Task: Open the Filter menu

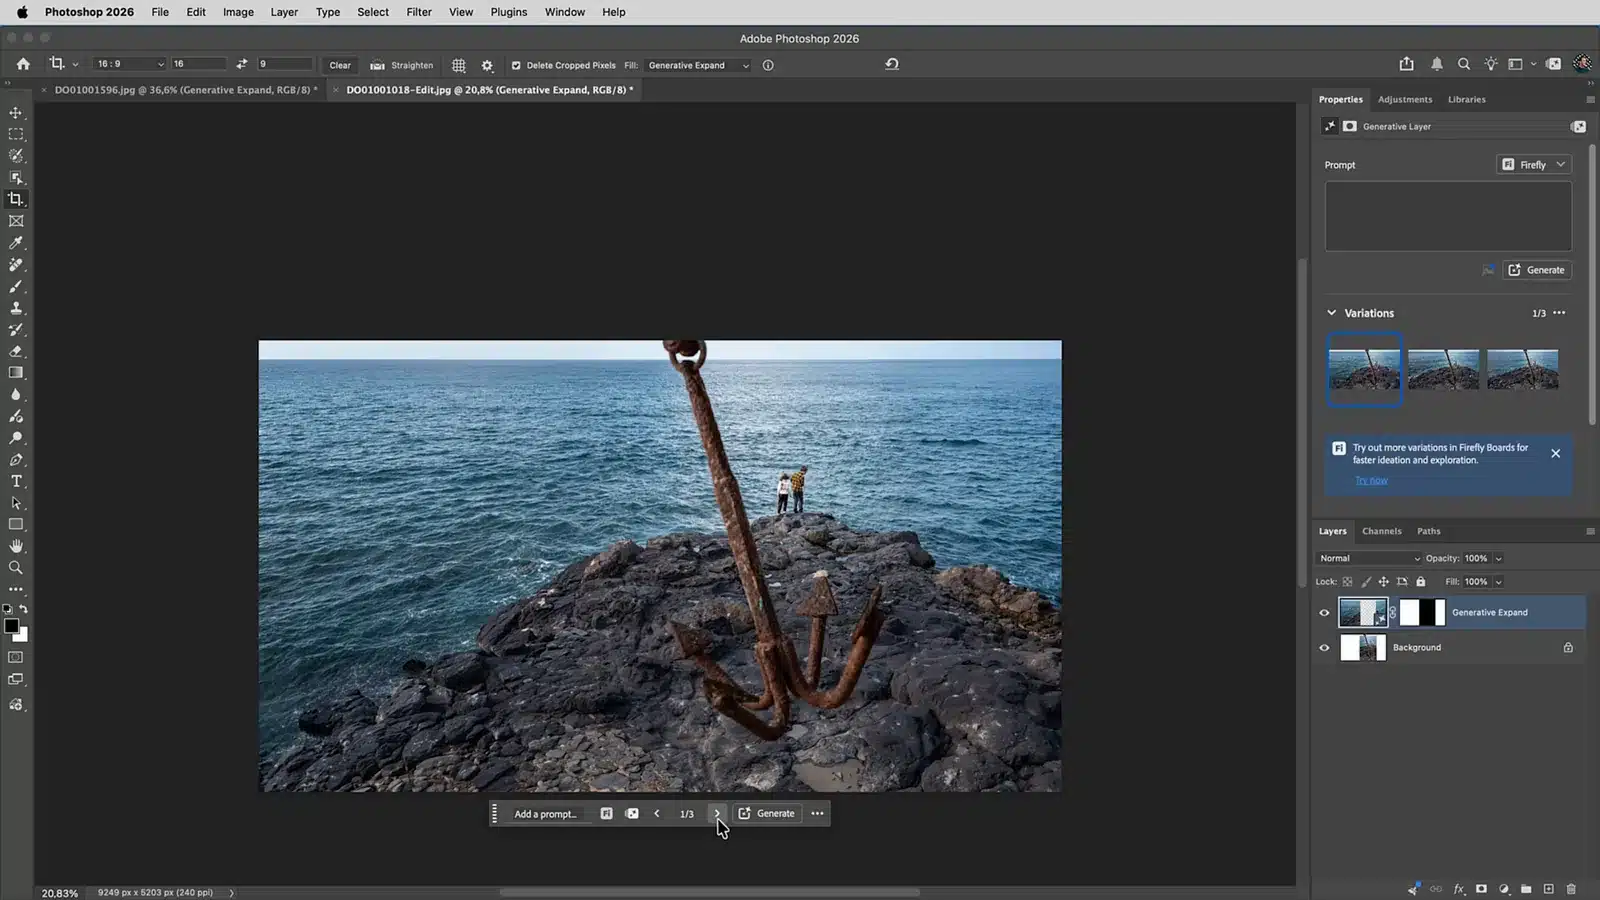Action: click(419, 12)
